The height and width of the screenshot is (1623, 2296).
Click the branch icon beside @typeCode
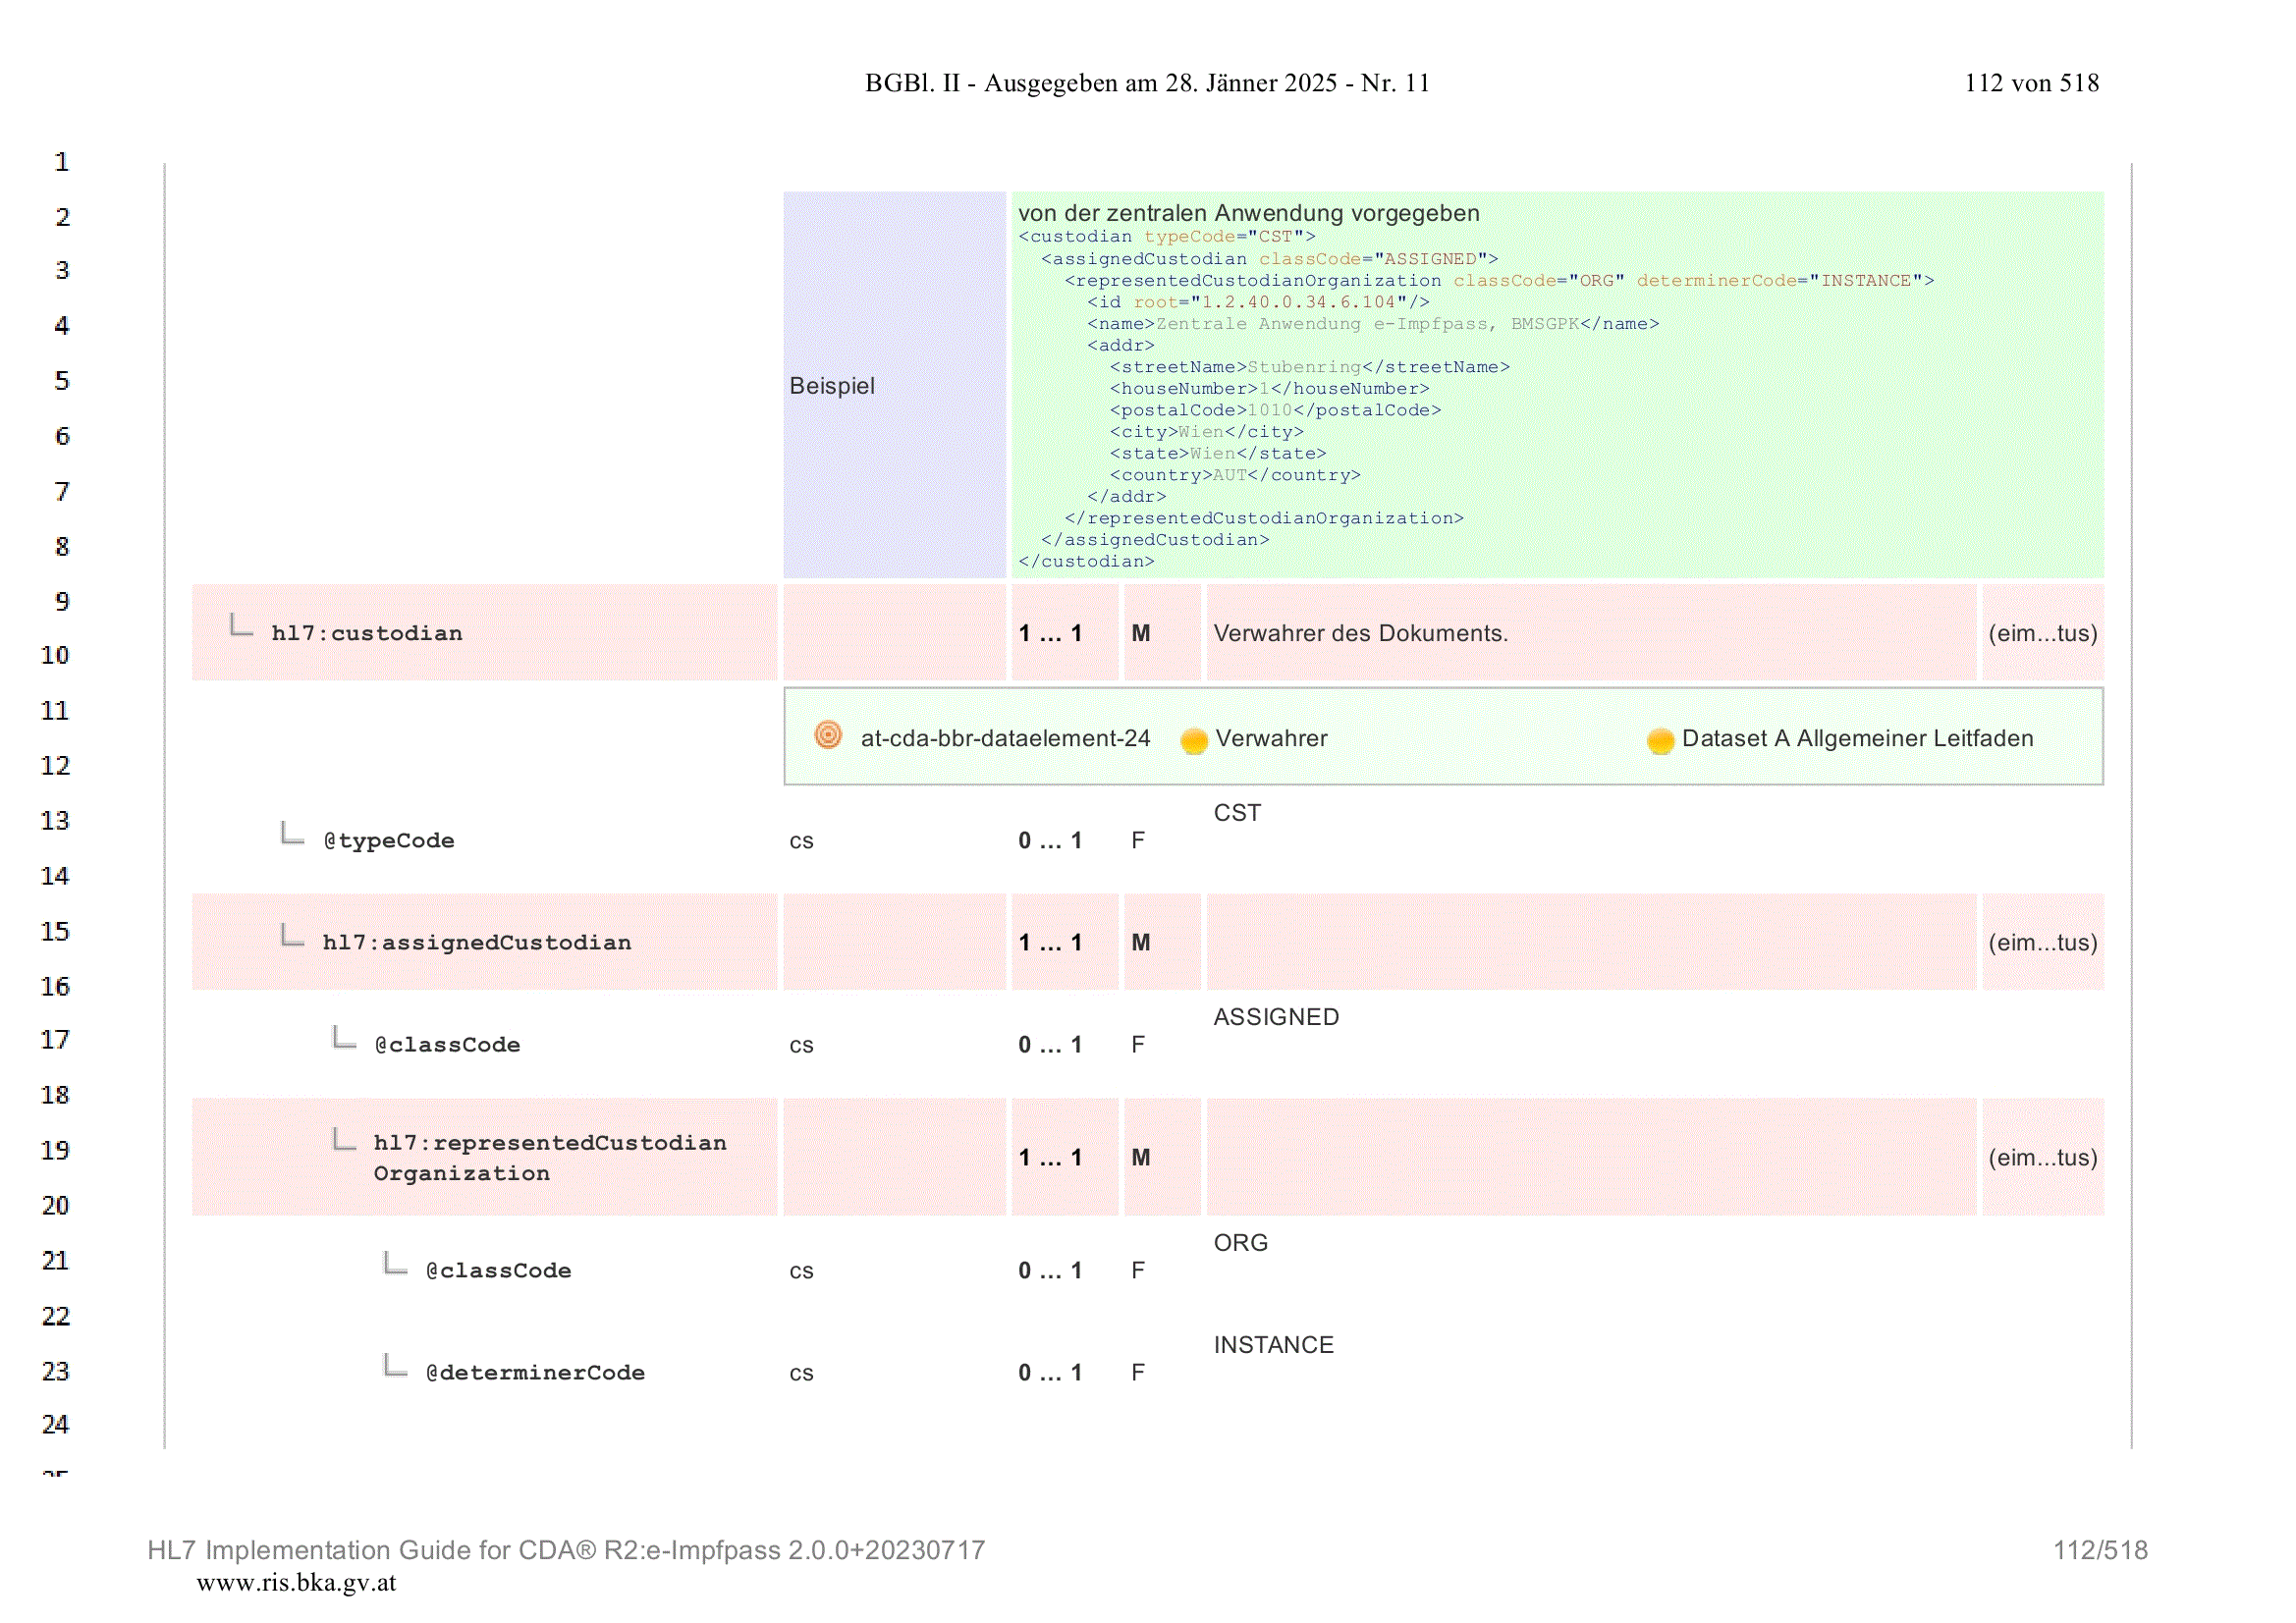coord(292,832)
